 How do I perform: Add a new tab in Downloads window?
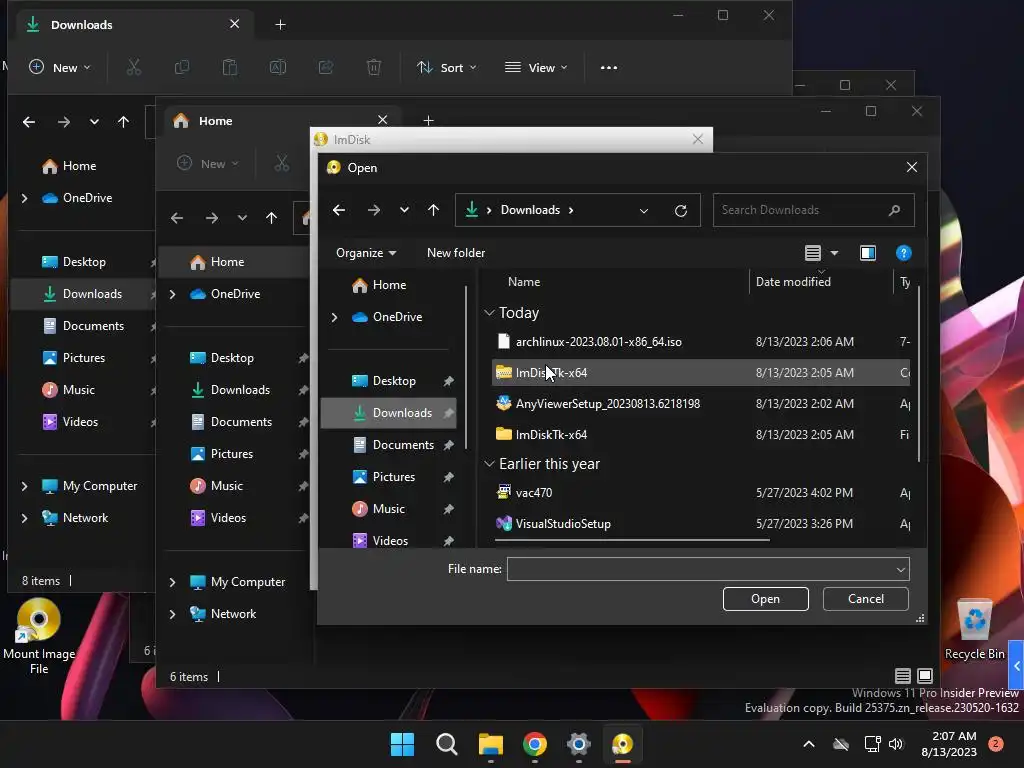(x=280, y=25)
